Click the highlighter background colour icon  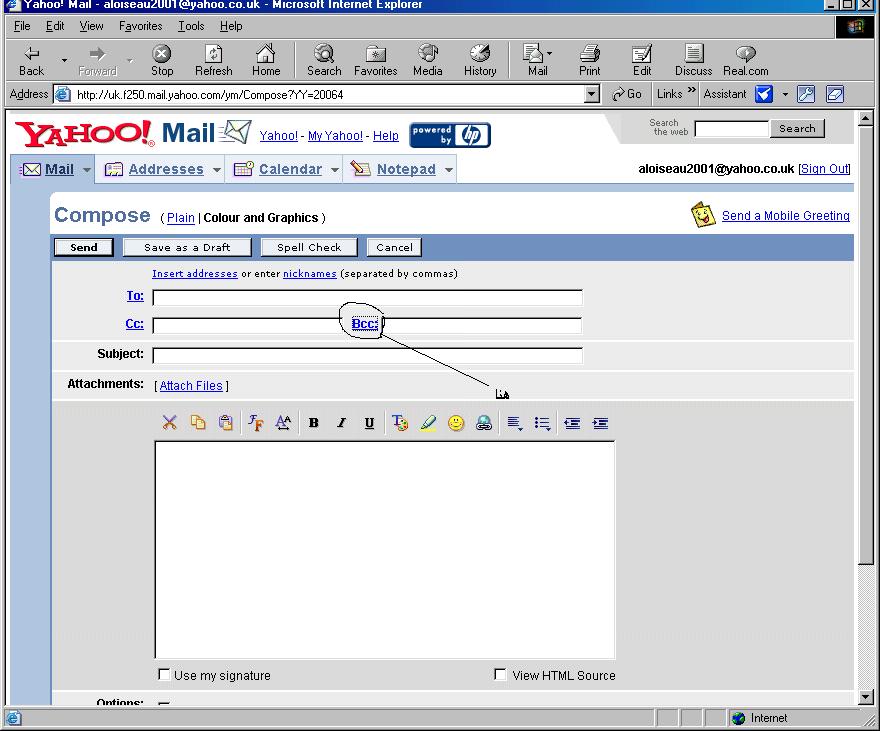click(428, 423)
